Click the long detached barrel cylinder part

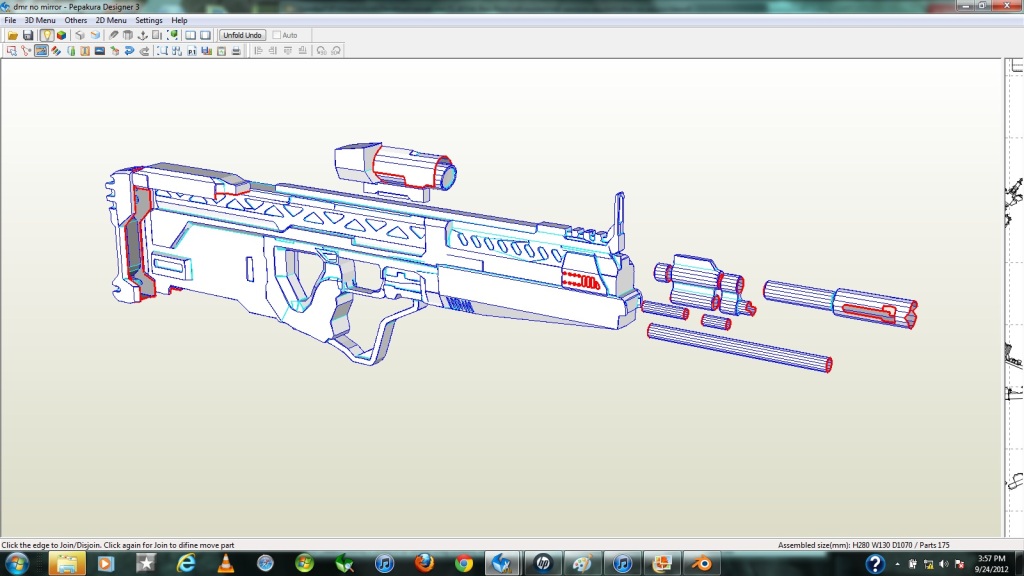pyautogui.click(x=739, y=347)
